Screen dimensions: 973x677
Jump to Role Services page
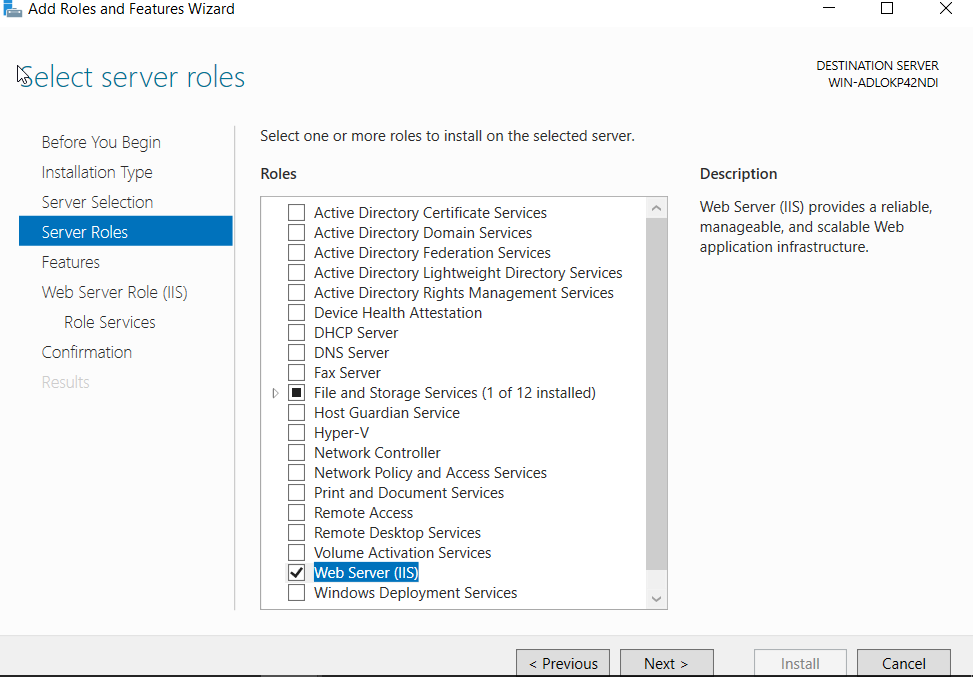(110, 322)
